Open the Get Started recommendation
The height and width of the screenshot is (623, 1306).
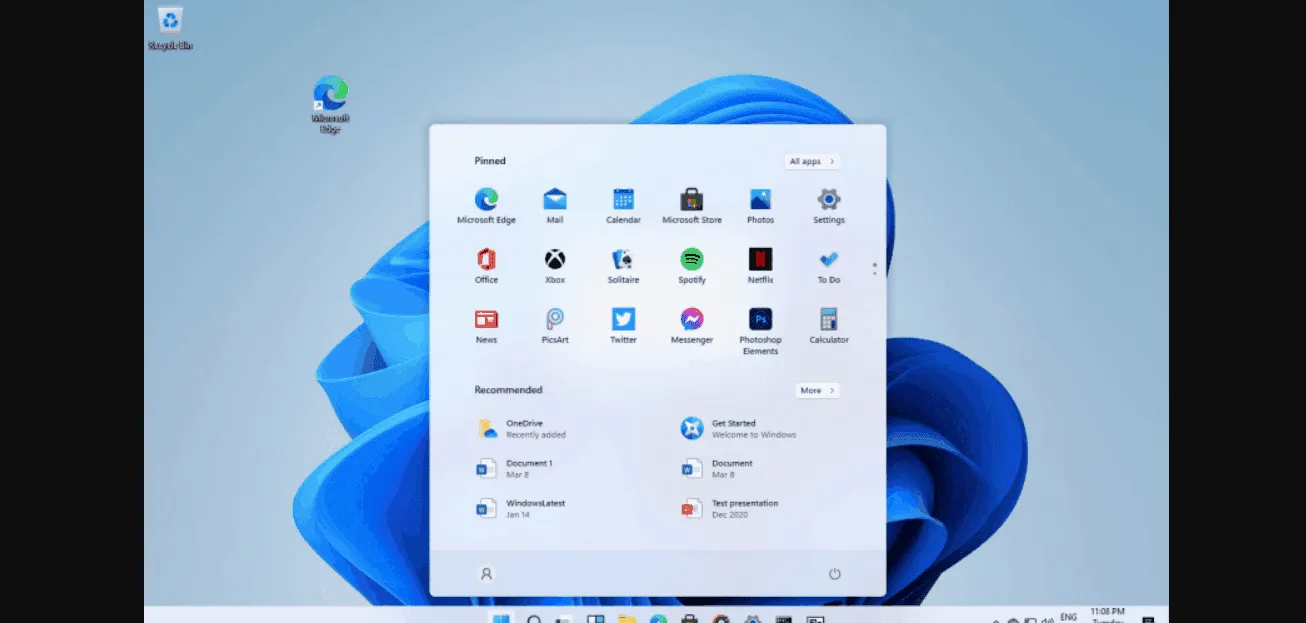point(737,428)
